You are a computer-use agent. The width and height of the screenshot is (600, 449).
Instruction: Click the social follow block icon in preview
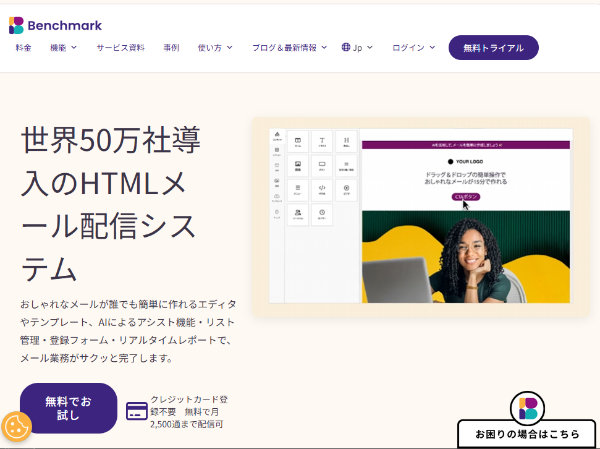tap(298, 214)
